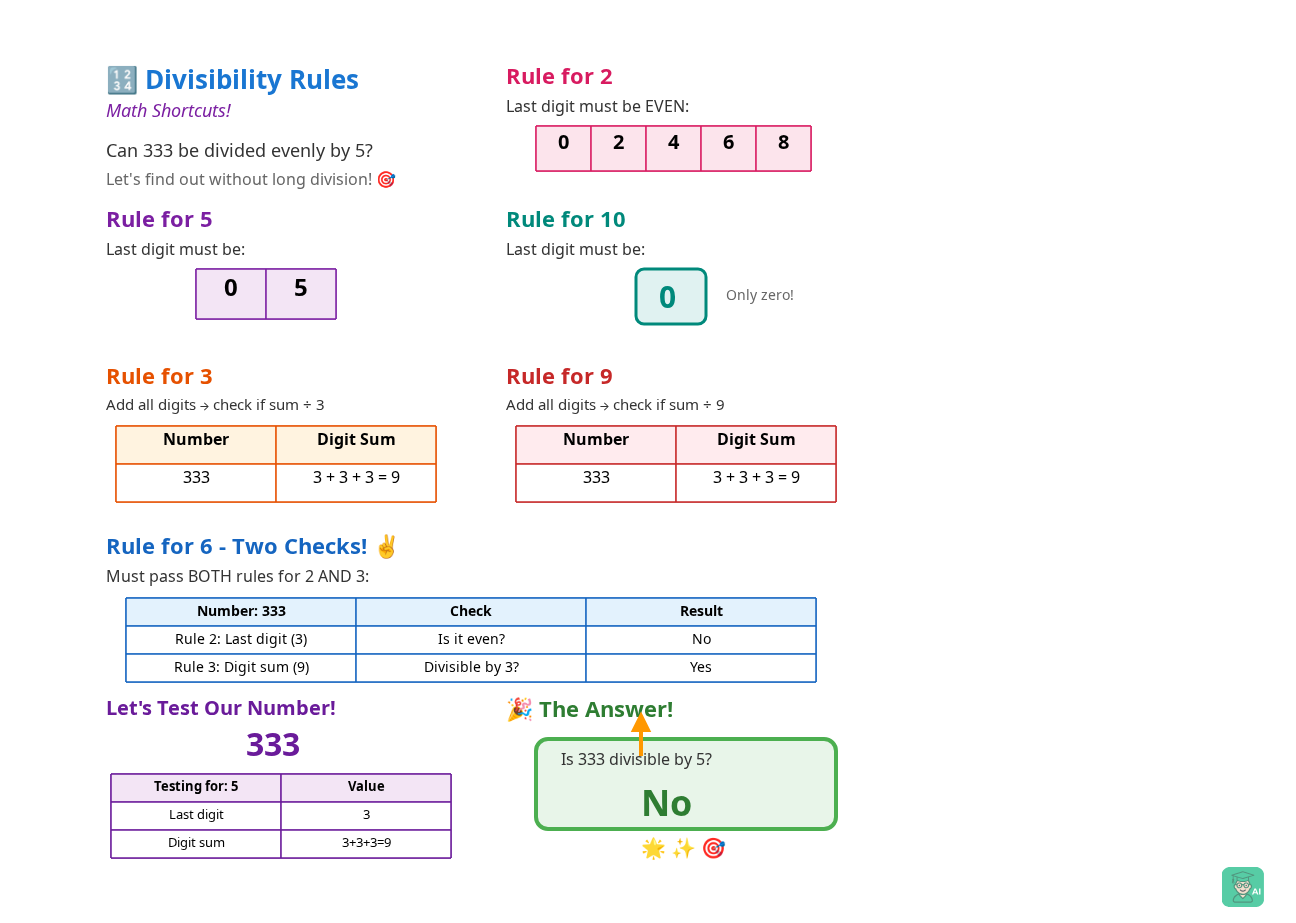Click 'Can 333 be divided evenly by 5?'
Image resolution: width=1296 pixels, height=923 pixels.
(x=240, y=151)
